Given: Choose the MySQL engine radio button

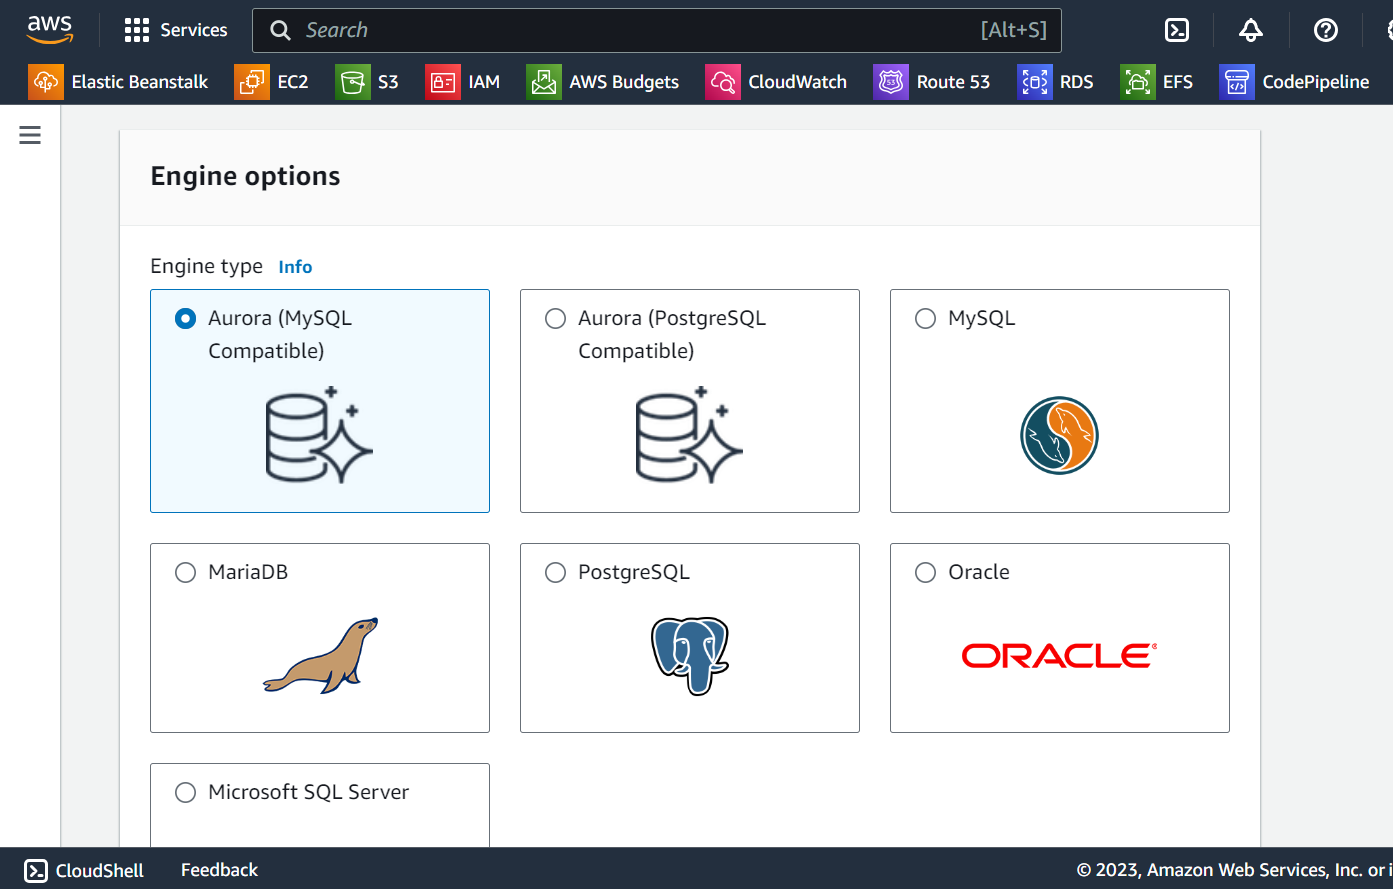Looking at the screenshot, I should [926, 319].
